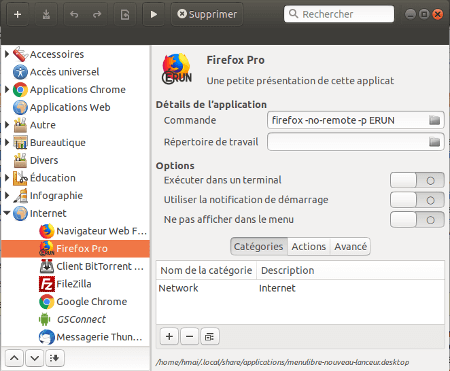This screenshot has width=450, height=371.
Task: Switch to the Actions tab
Action: click(309, 246)
